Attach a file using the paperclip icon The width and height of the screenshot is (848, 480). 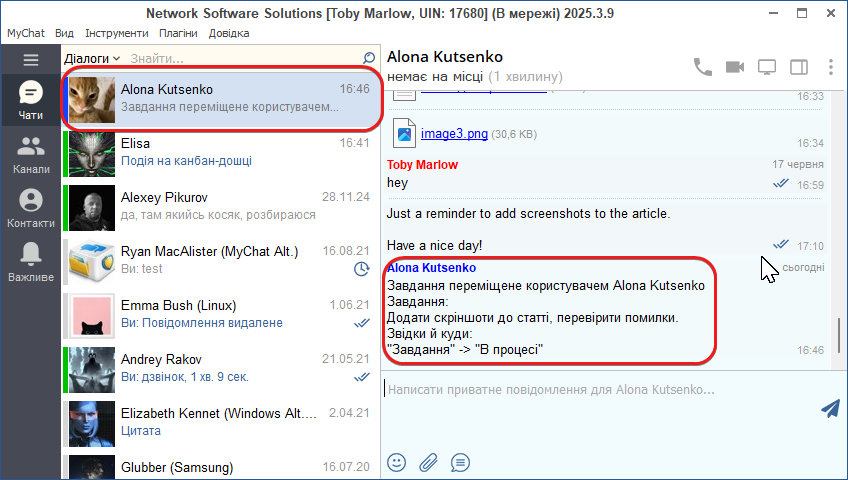(428, 462)
